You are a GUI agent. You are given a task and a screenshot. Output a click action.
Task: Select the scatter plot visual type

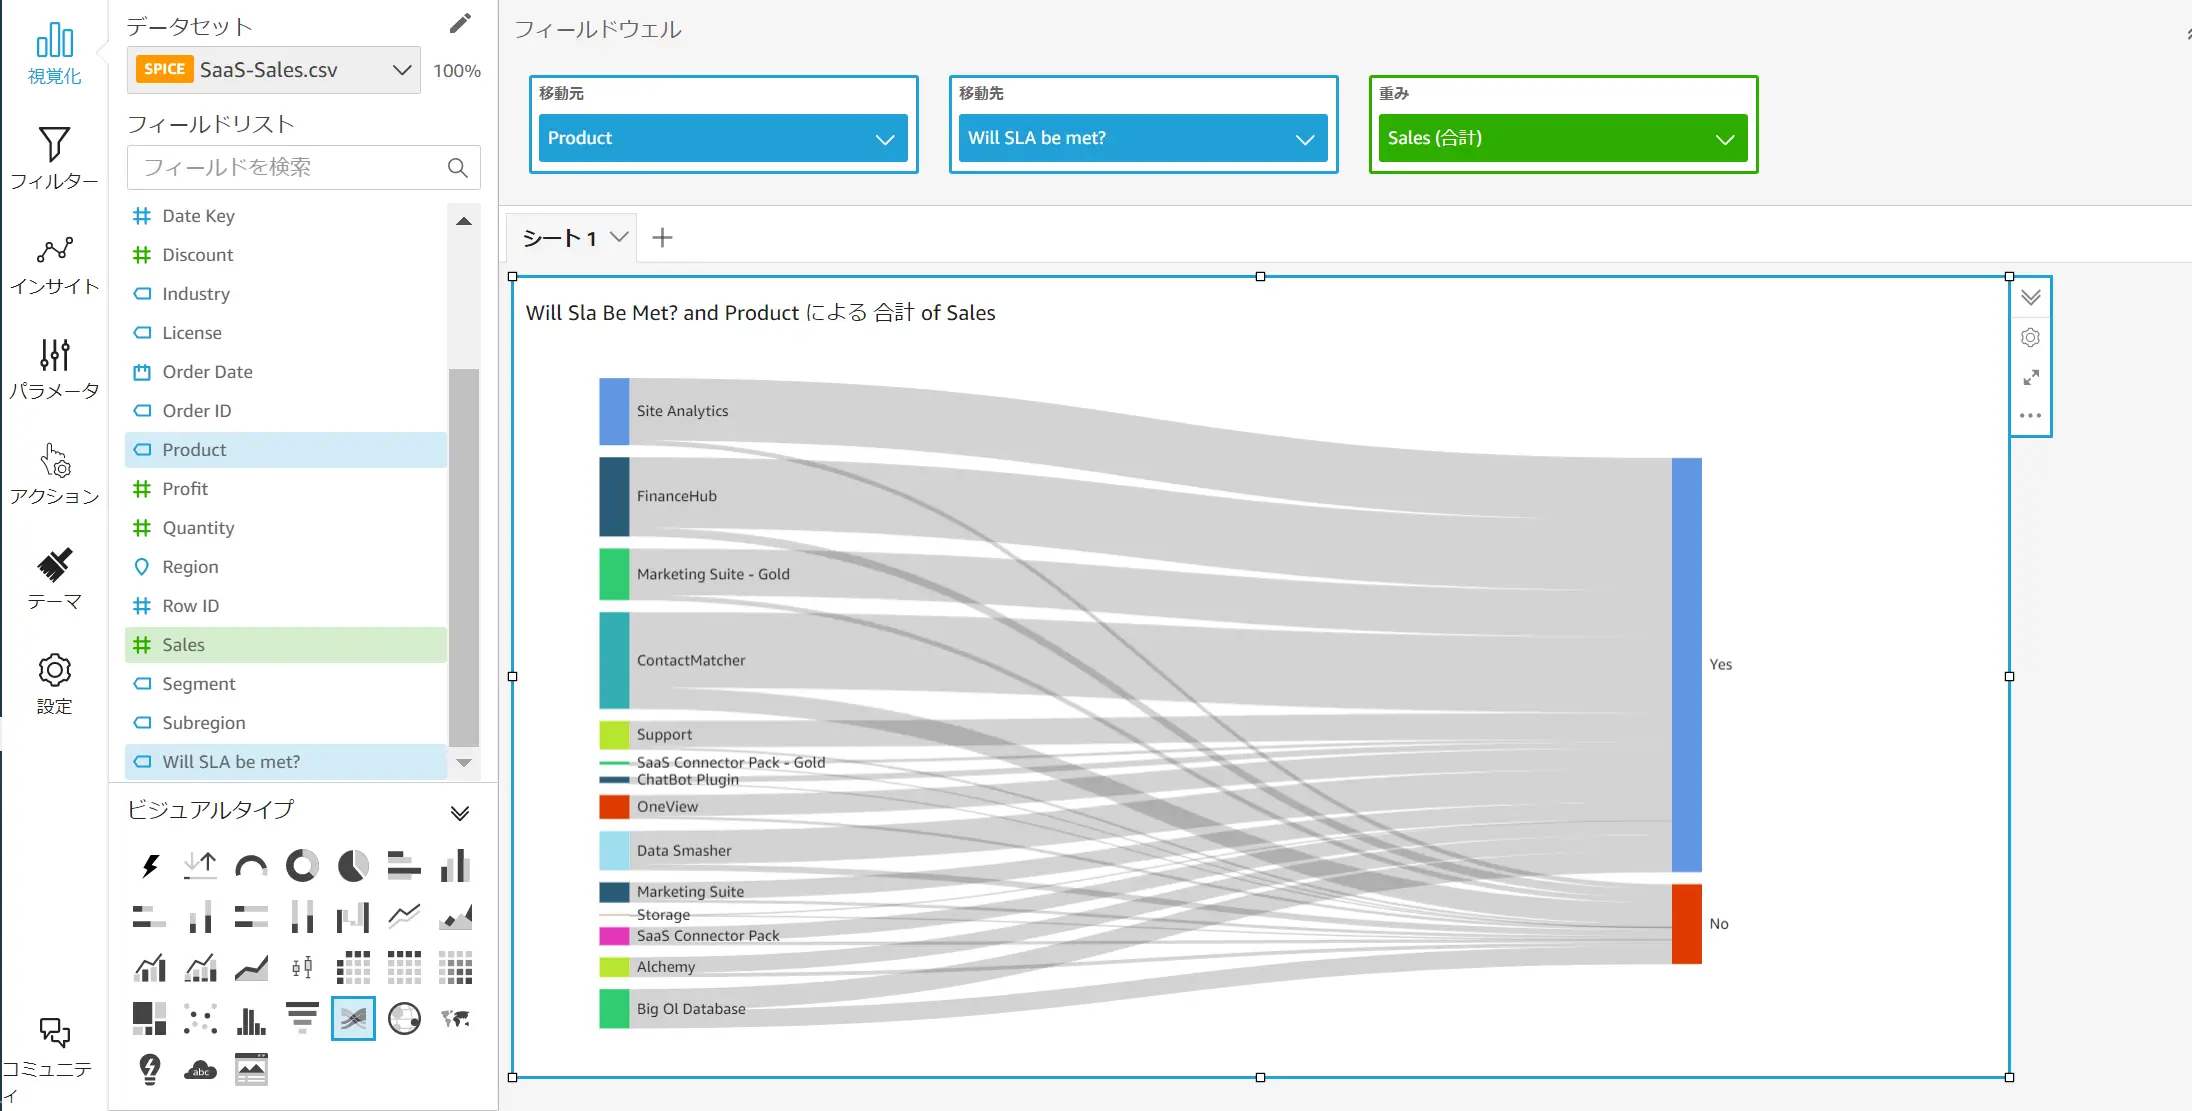pyautogui.click(x=200, y=1019)
